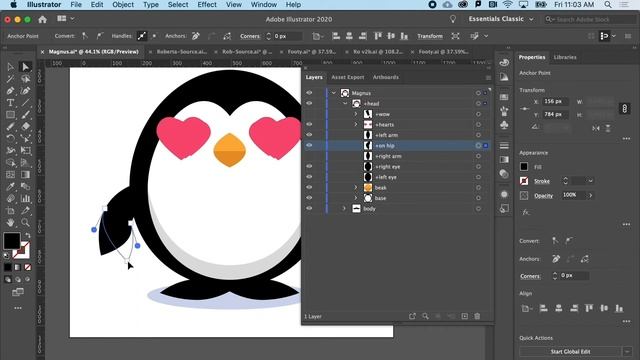Open the Object menu
640x360 pixels.
pos(123,4)
